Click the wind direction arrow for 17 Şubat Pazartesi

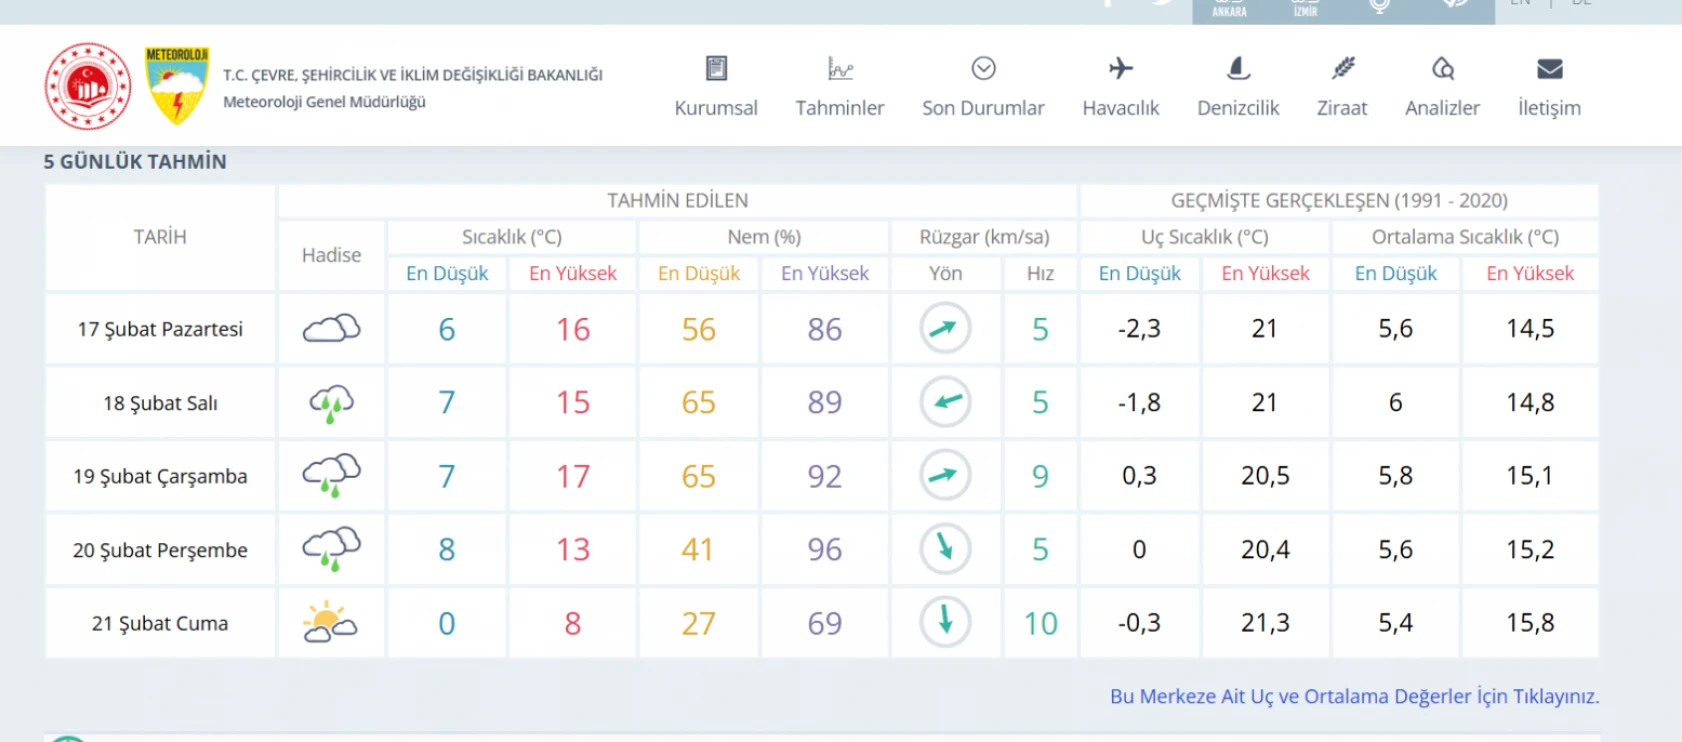(945, 328)
